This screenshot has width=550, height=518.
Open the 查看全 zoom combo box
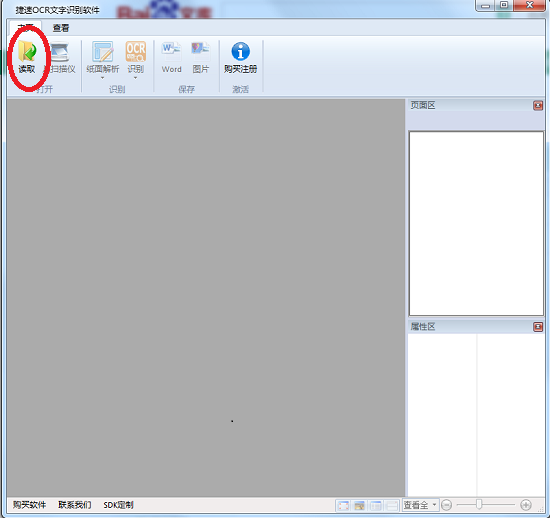(420, 505)
